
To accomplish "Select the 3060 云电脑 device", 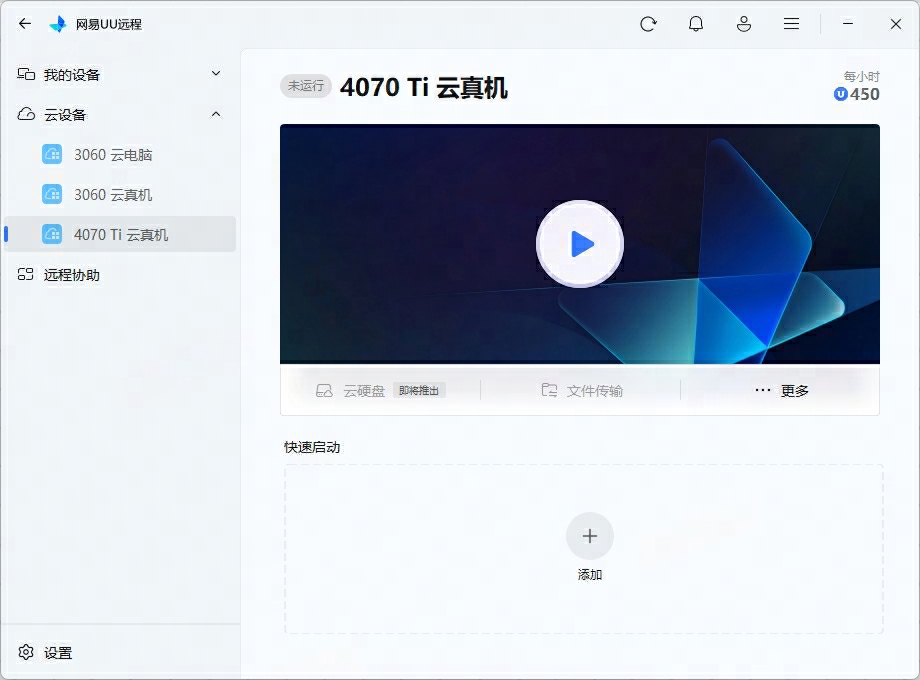I will pos(119,155).
